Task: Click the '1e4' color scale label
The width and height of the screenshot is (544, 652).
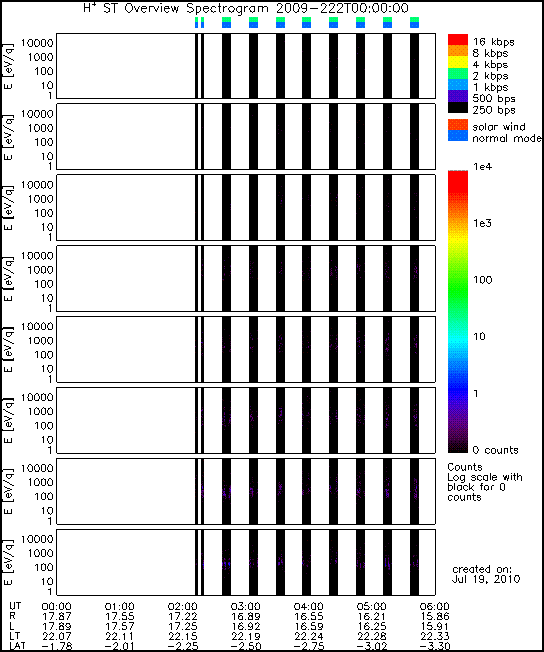Action: tap(482, 167)
